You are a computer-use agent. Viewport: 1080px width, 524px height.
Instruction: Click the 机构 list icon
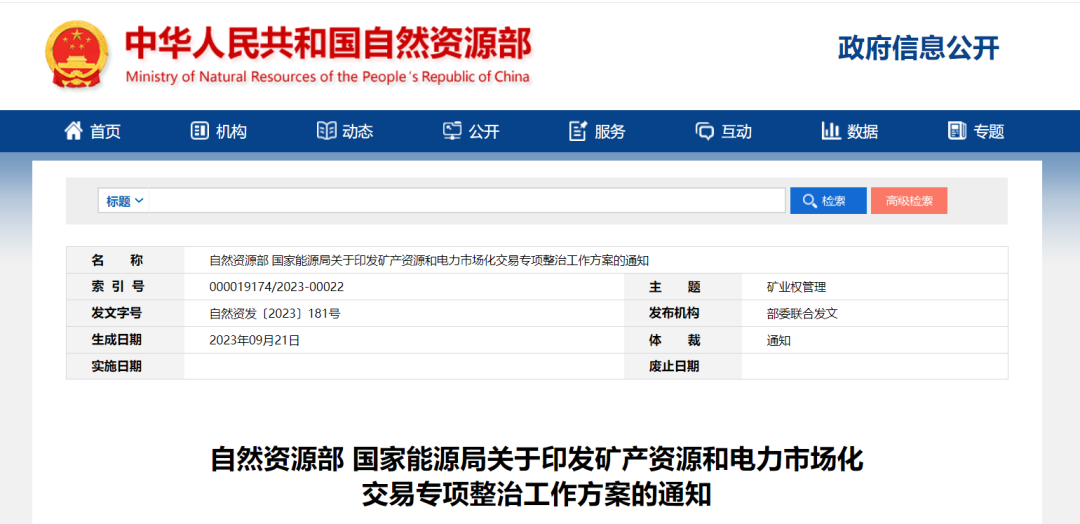199,131
